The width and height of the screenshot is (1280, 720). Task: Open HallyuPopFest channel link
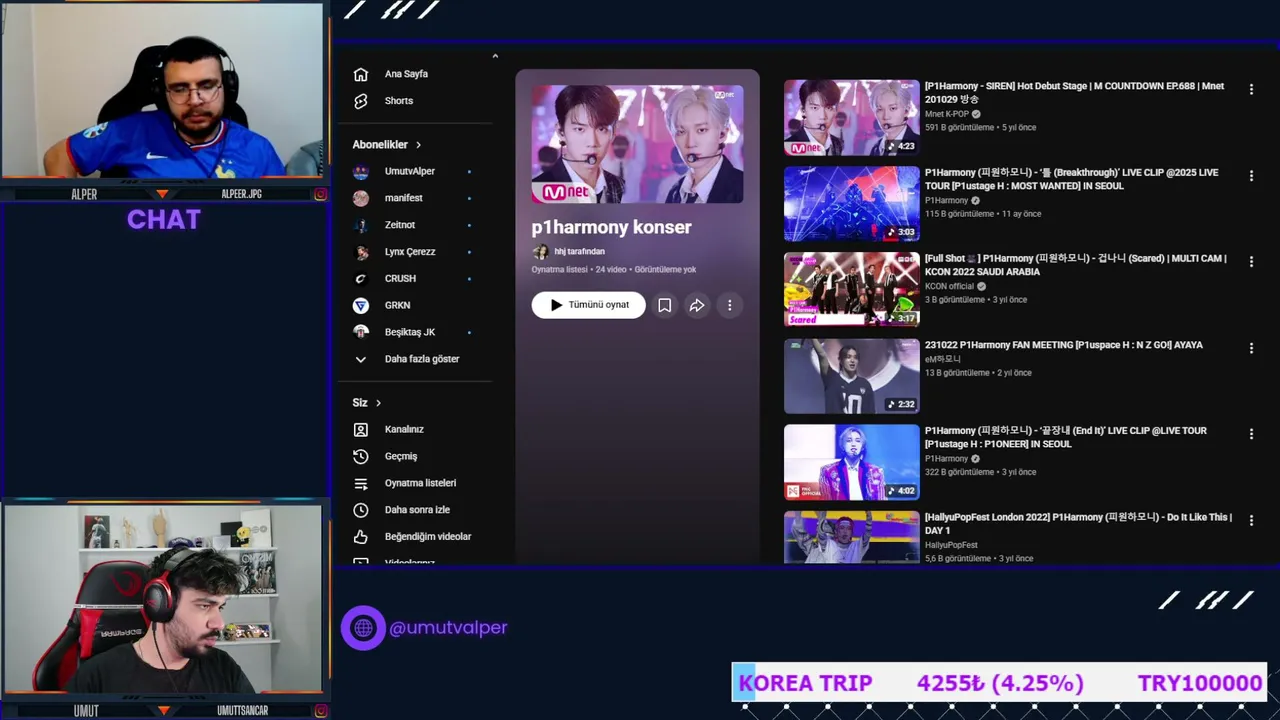point(951,545)
